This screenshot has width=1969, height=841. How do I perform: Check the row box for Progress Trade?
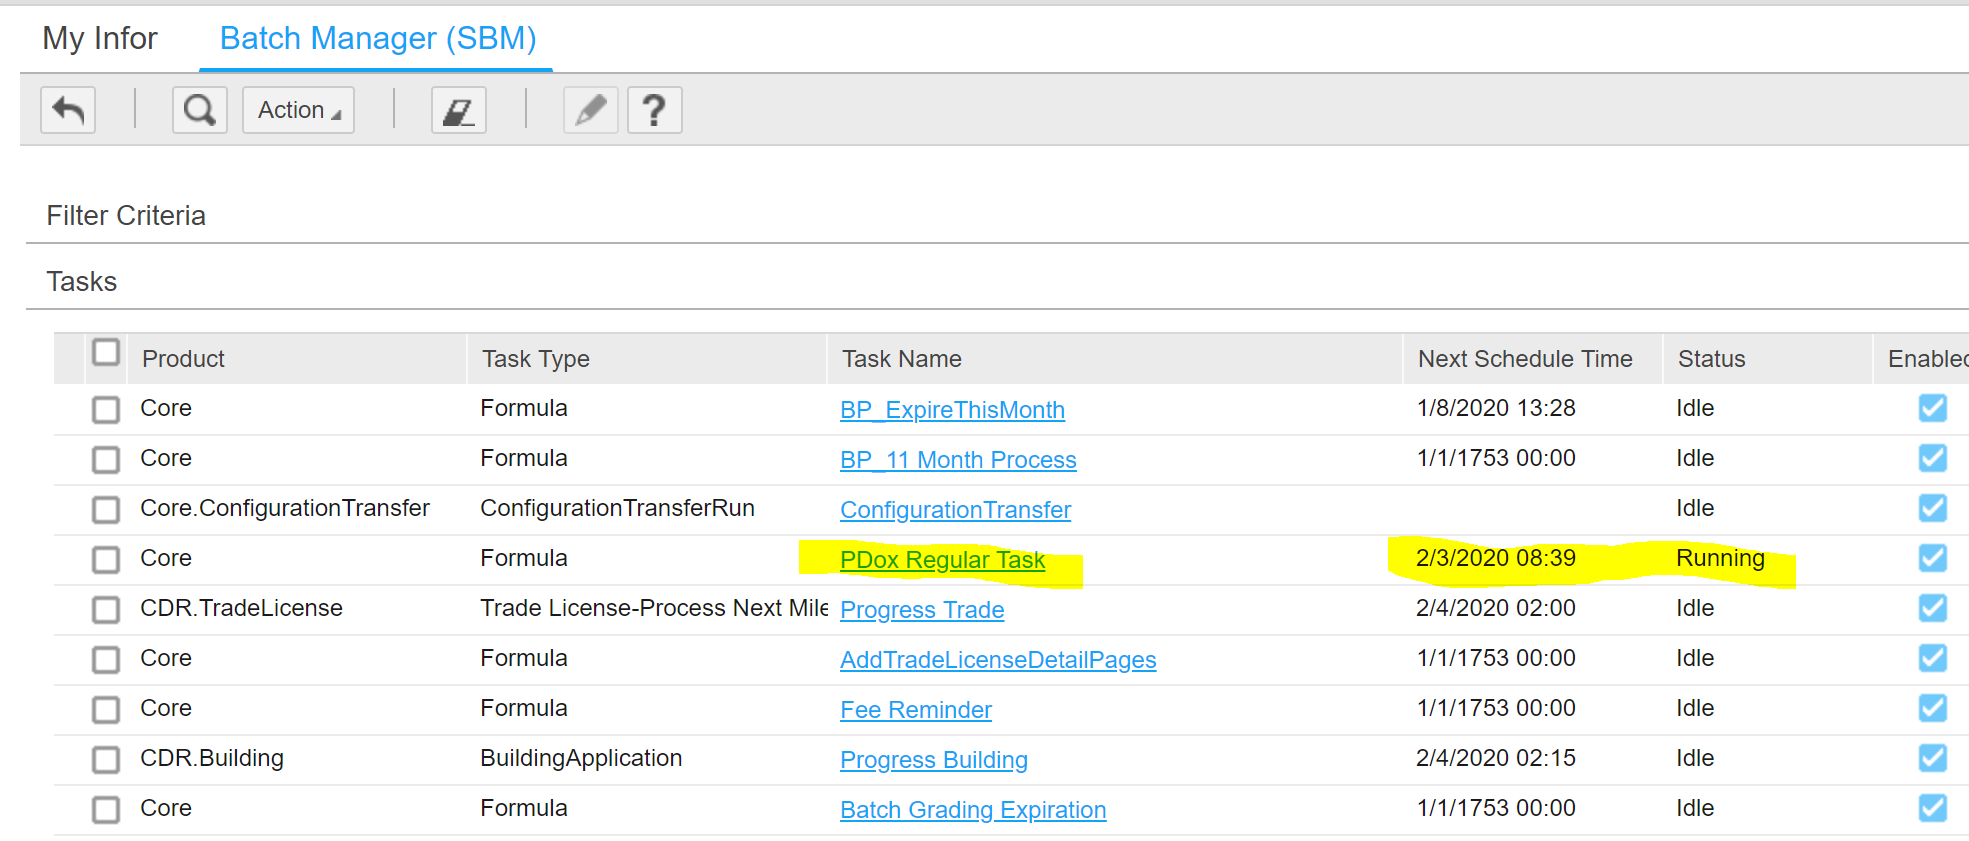106,610
